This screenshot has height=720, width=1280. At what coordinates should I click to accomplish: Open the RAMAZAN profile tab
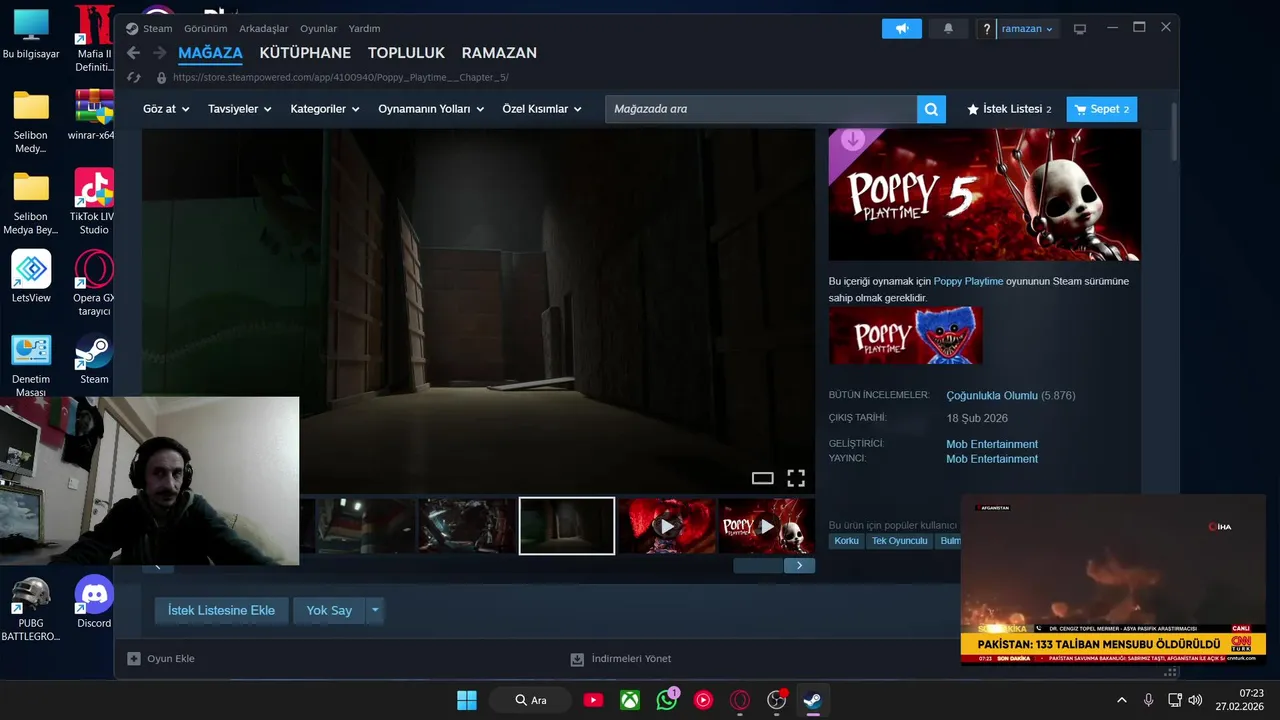click(x=499, y=53)
